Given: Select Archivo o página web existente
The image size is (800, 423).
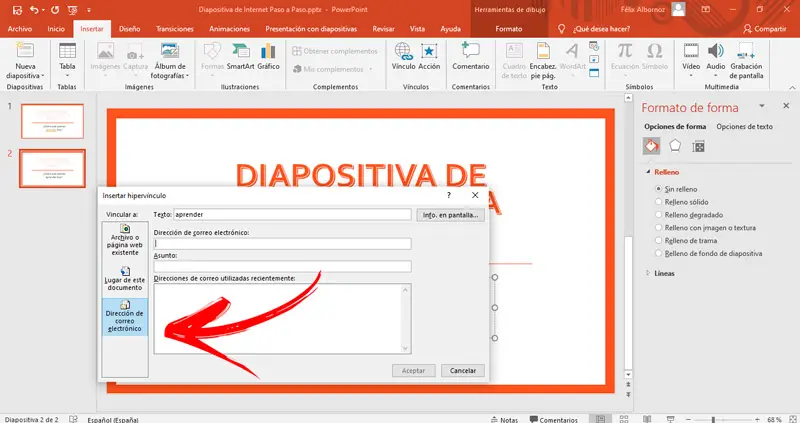Looking at the screenshot, I should coord(125,240).
